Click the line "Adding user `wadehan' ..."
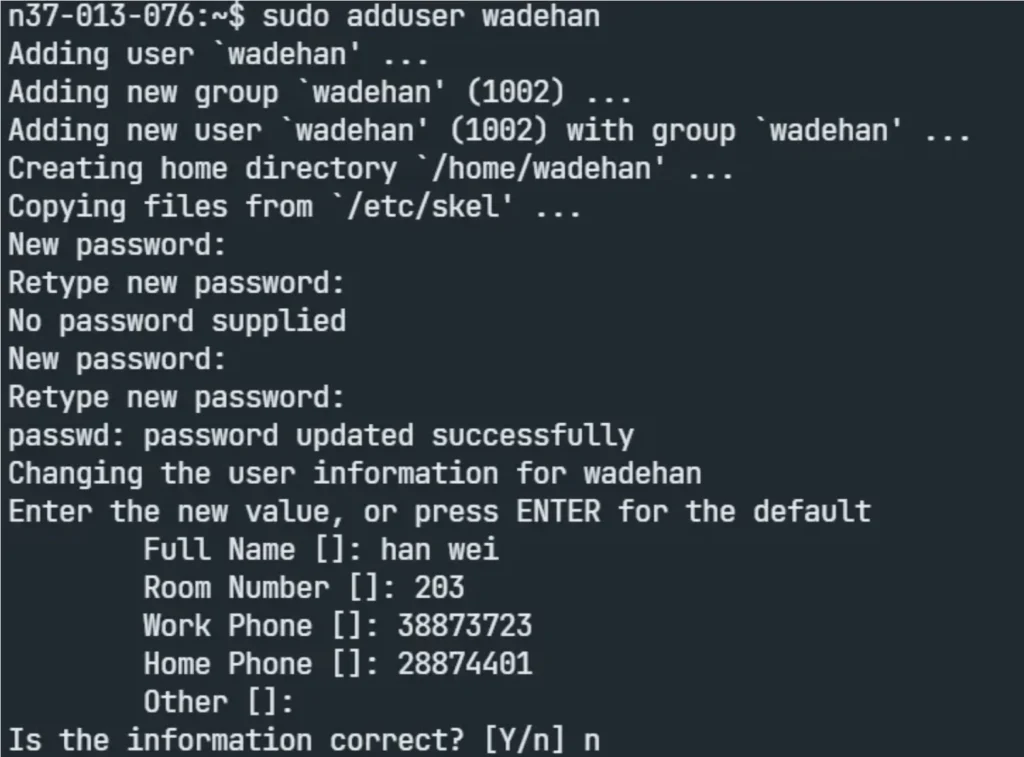 pos(218,55)
